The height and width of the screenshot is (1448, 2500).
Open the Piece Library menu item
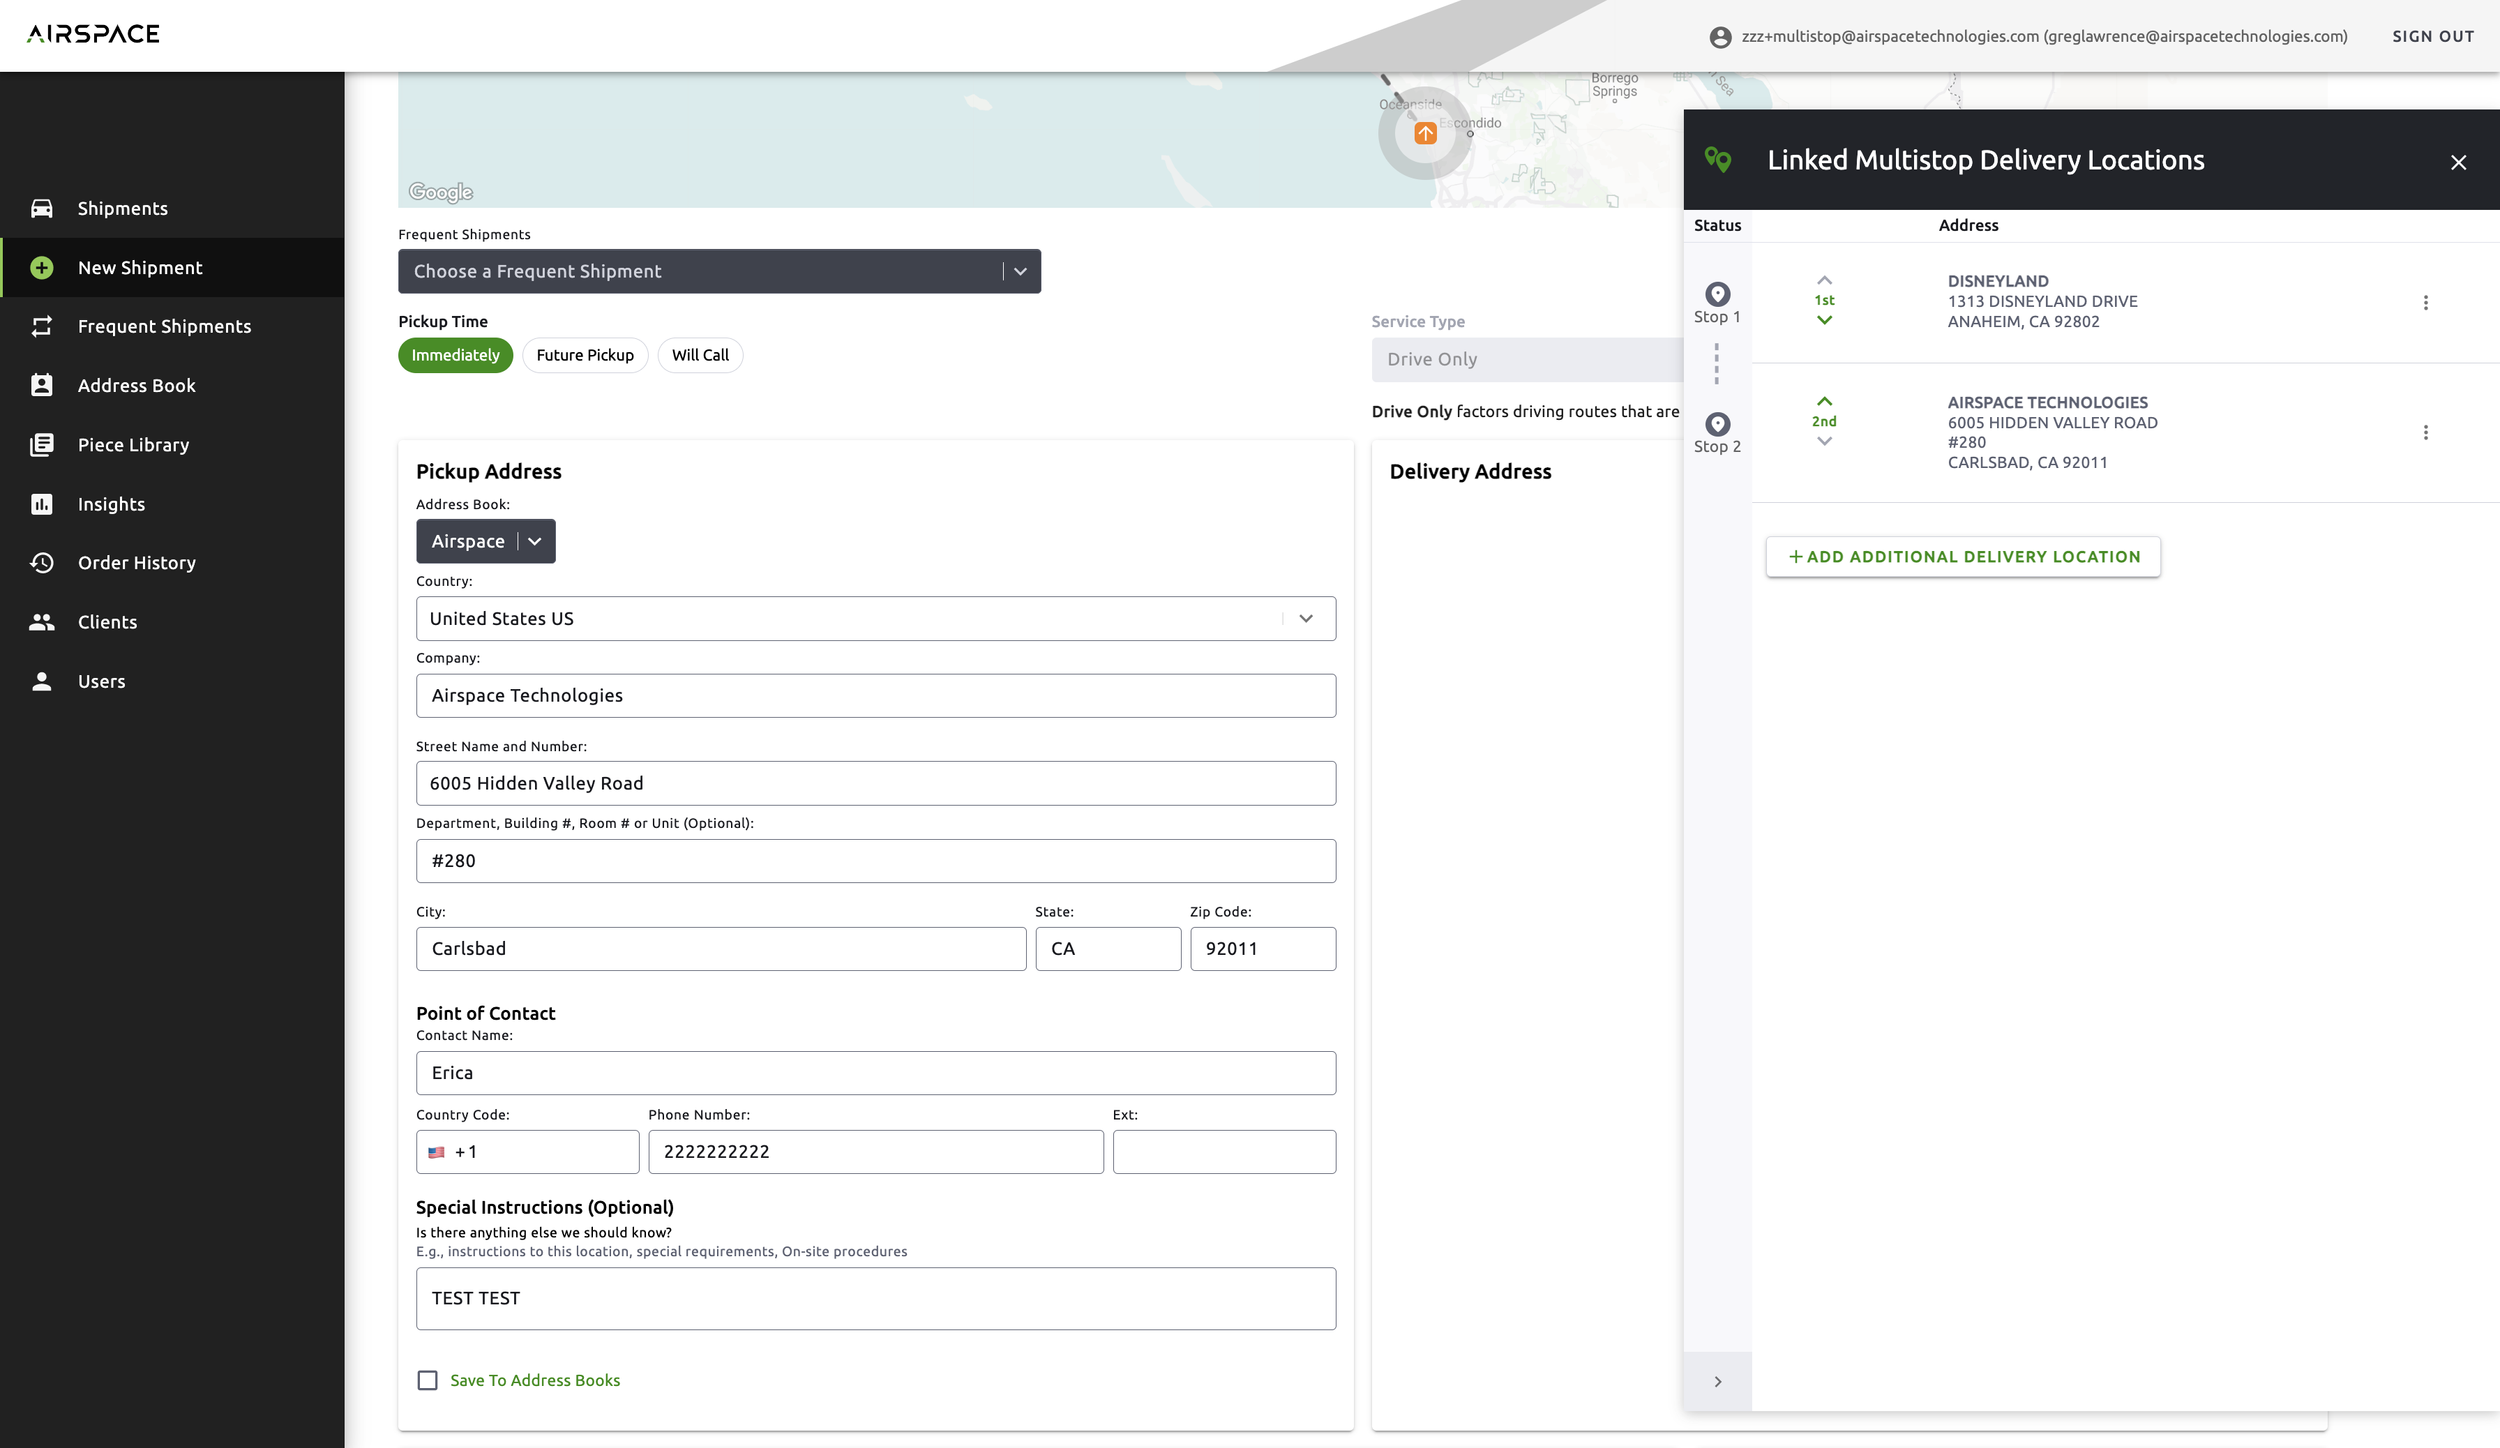(133, 445)
